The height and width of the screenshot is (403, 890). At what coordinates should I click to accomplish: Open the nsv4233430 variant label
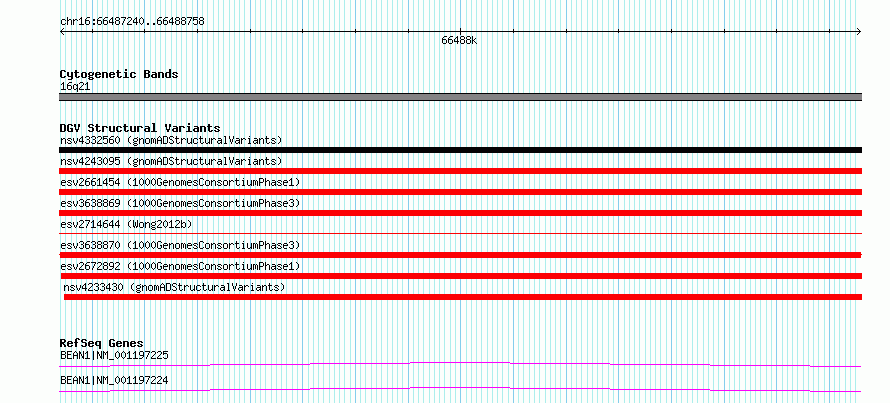(x=174, y=287)
